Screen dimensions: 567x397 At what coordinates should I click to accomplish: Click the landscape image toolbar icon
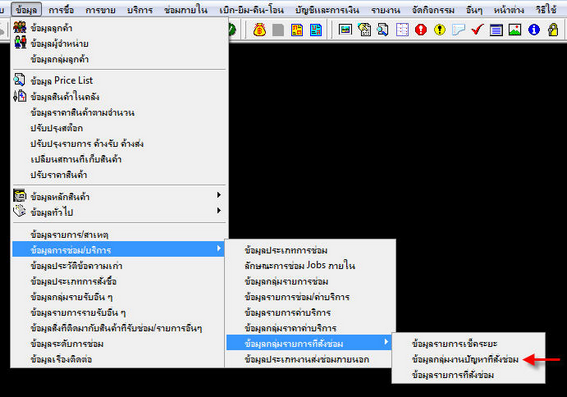515,30
